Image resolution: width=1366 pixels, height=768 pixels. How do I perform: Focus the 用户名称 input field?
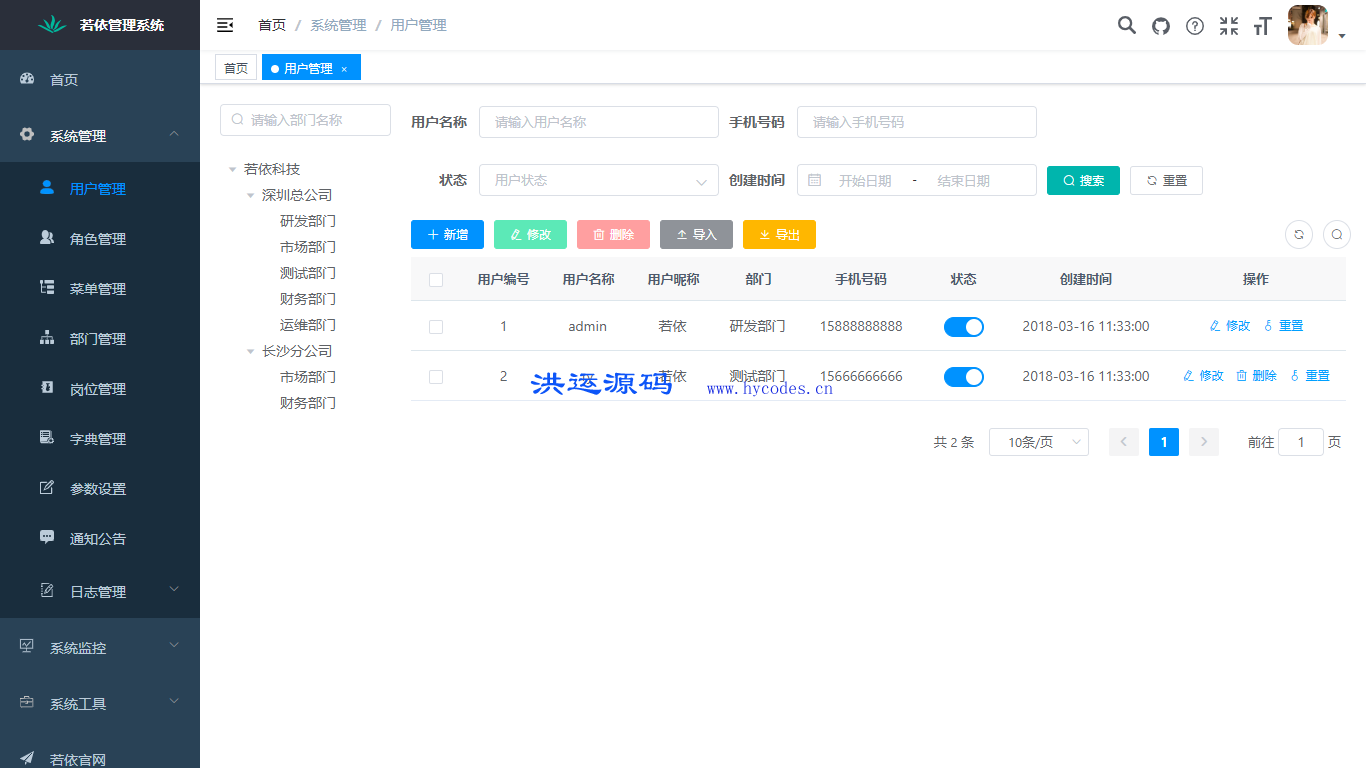pos(599,122)
